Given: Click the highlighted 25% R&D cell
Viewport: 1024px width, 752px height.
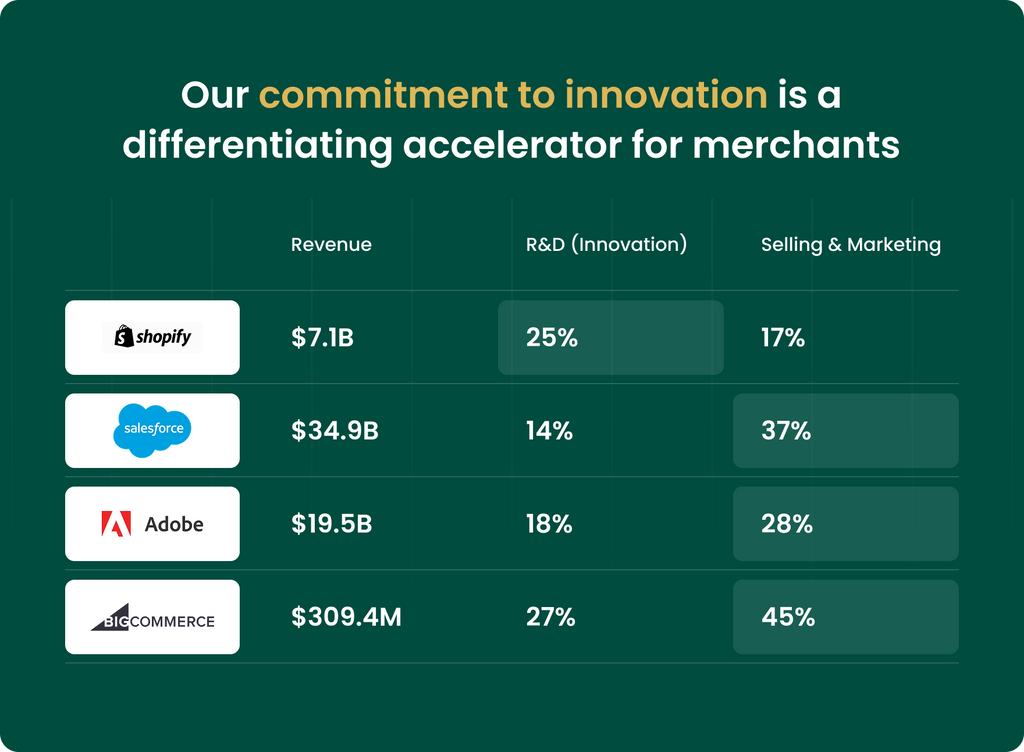Looking at the screenshot, I should pyautogui.click(x=610, y=338).
